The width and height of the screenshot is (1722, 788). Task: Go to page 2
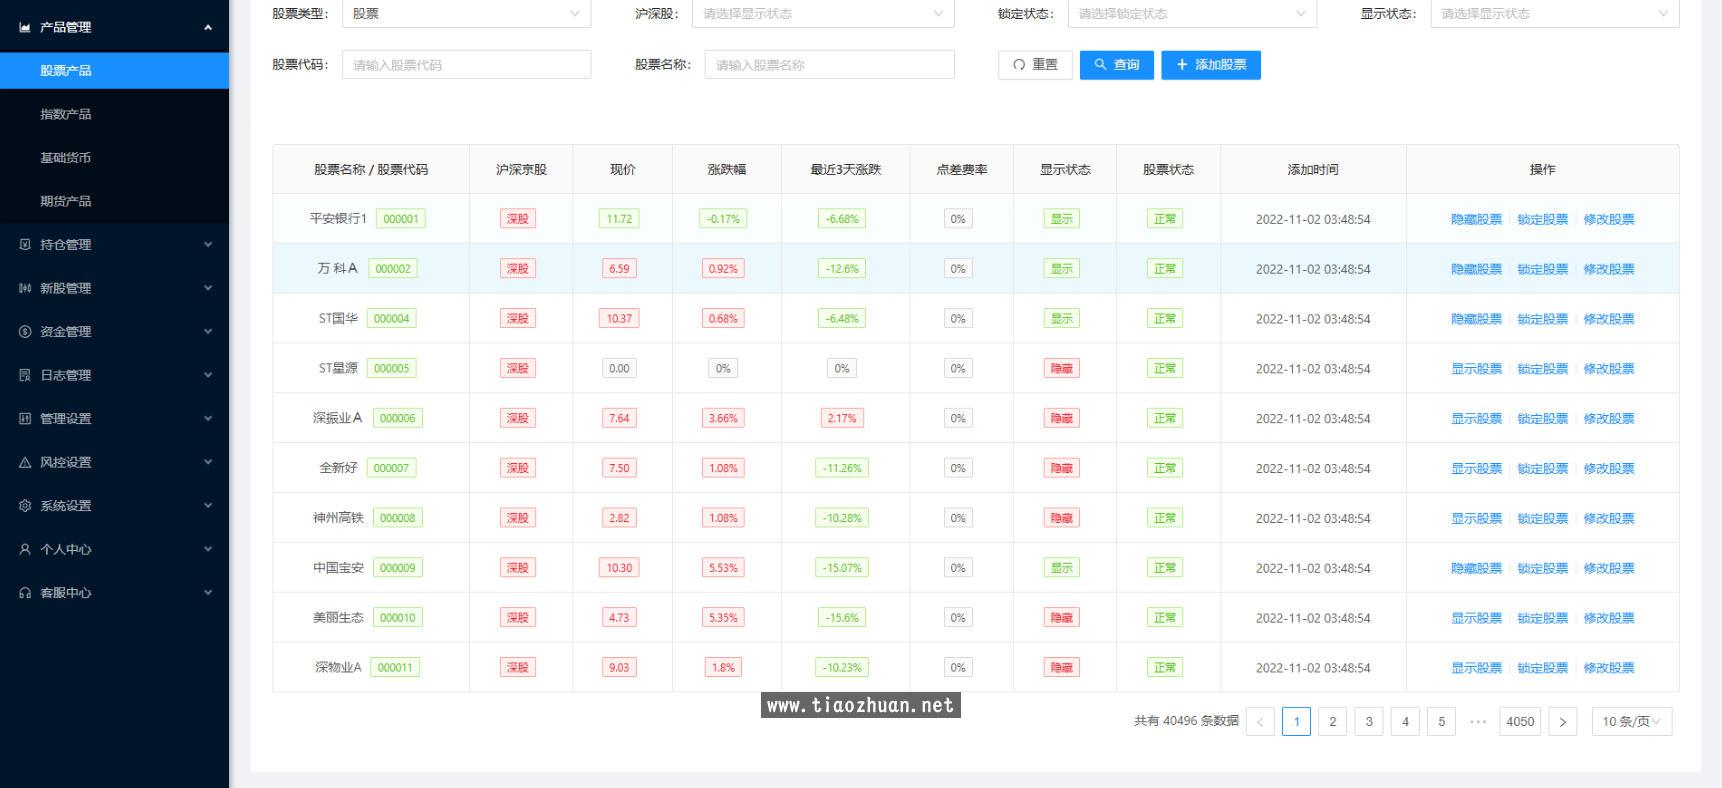pos(1332,721)
